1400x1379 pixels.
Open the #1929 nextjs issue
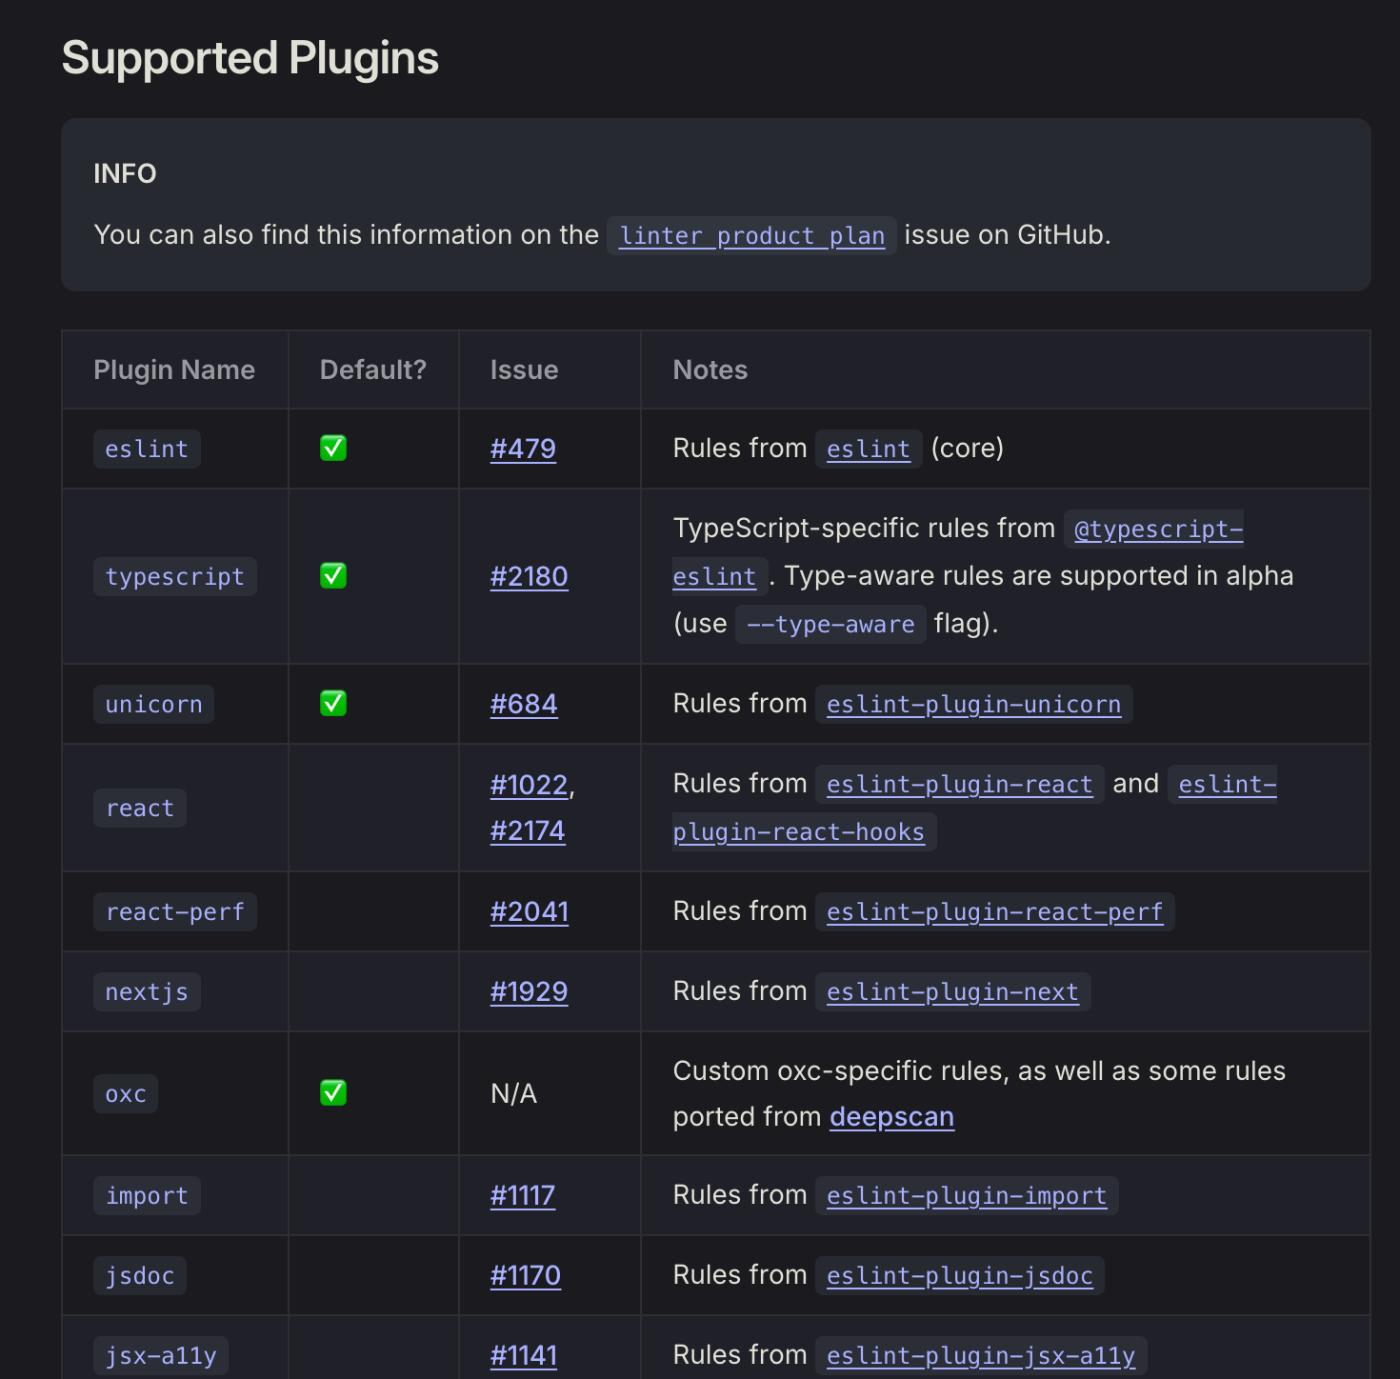click(x=529, y=992)
